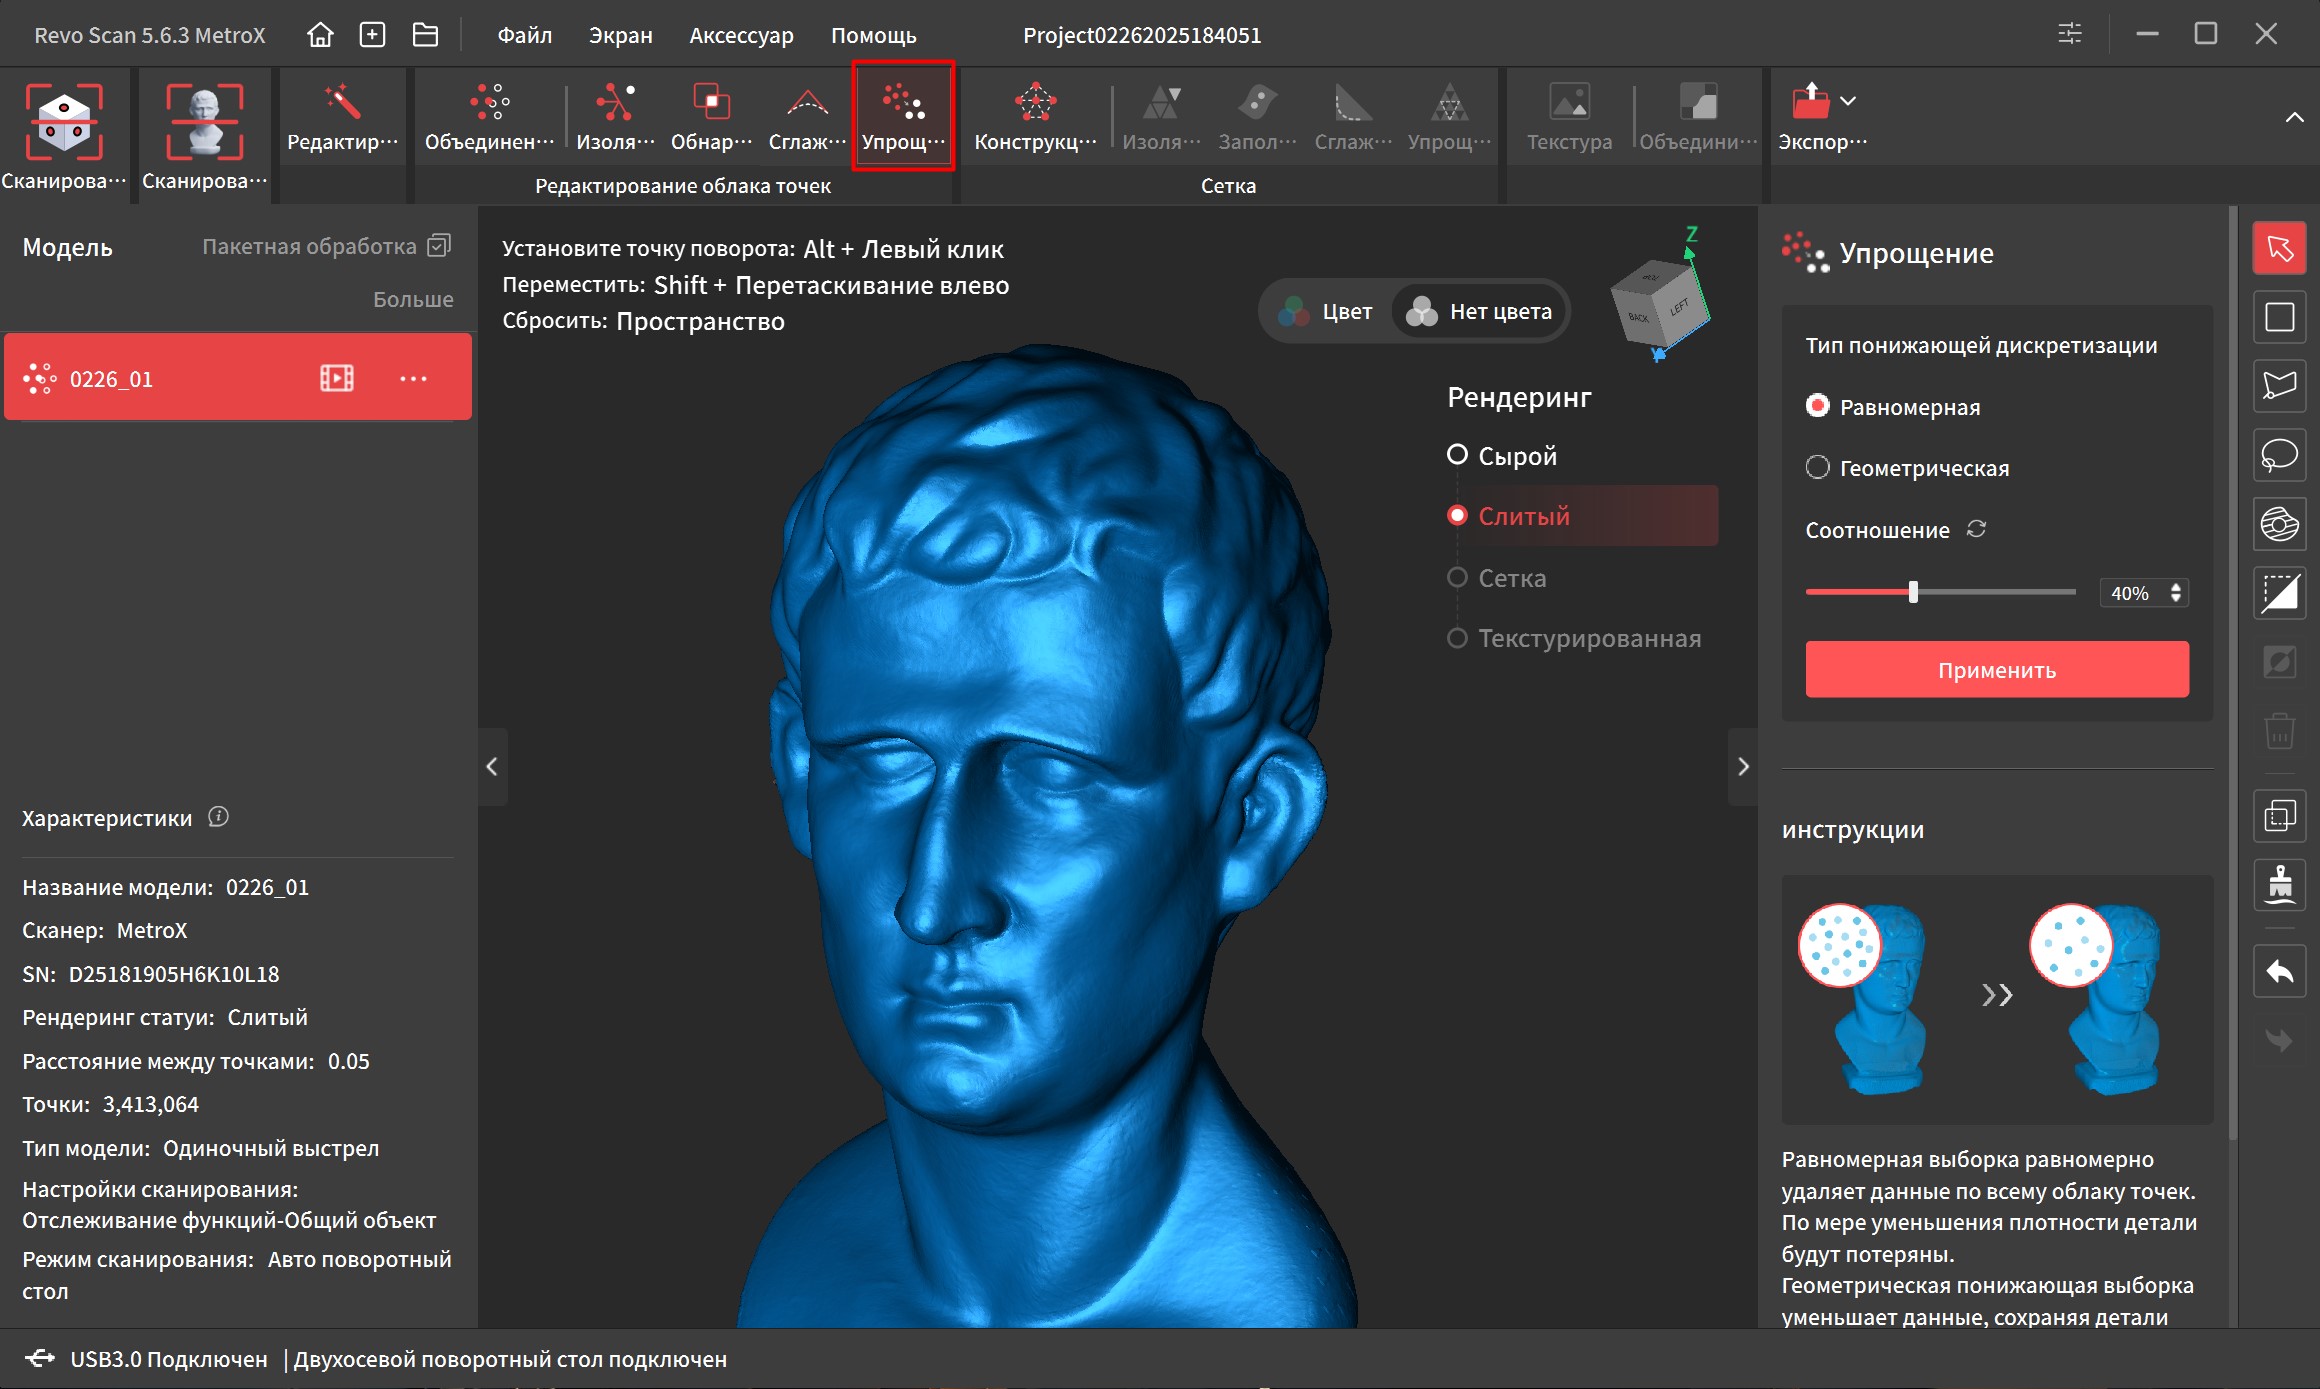Expand the Экспорт dropdown arrow
Viewport: 2320px width, 1389px height.
point(1848,100)
